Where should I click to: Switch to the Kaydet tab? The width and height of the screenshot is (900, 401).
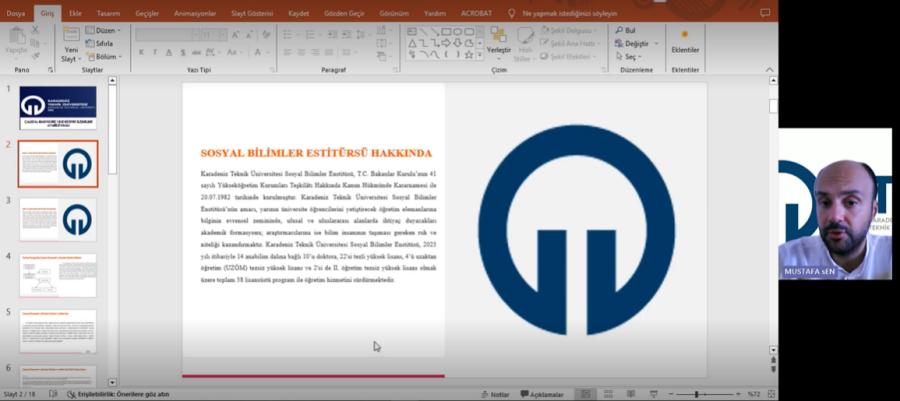click(x=298, y=13)
